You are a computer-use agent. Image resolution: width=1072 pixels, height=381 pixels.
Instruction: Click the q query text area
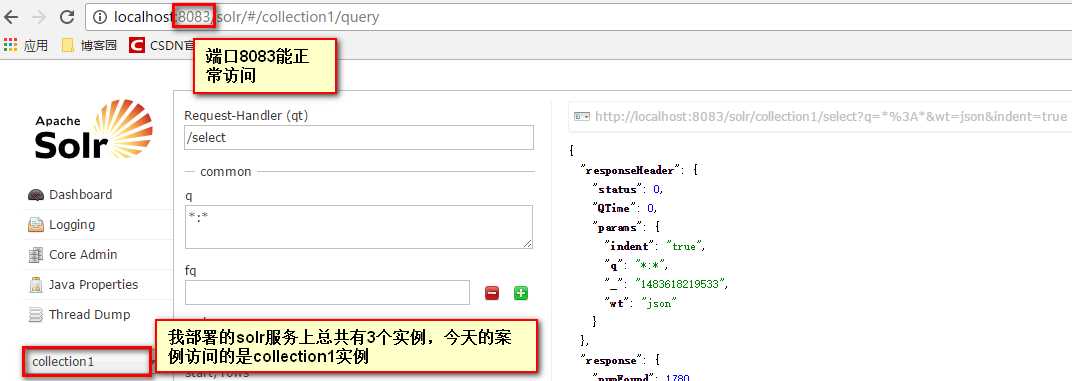(x=359, y=227)
